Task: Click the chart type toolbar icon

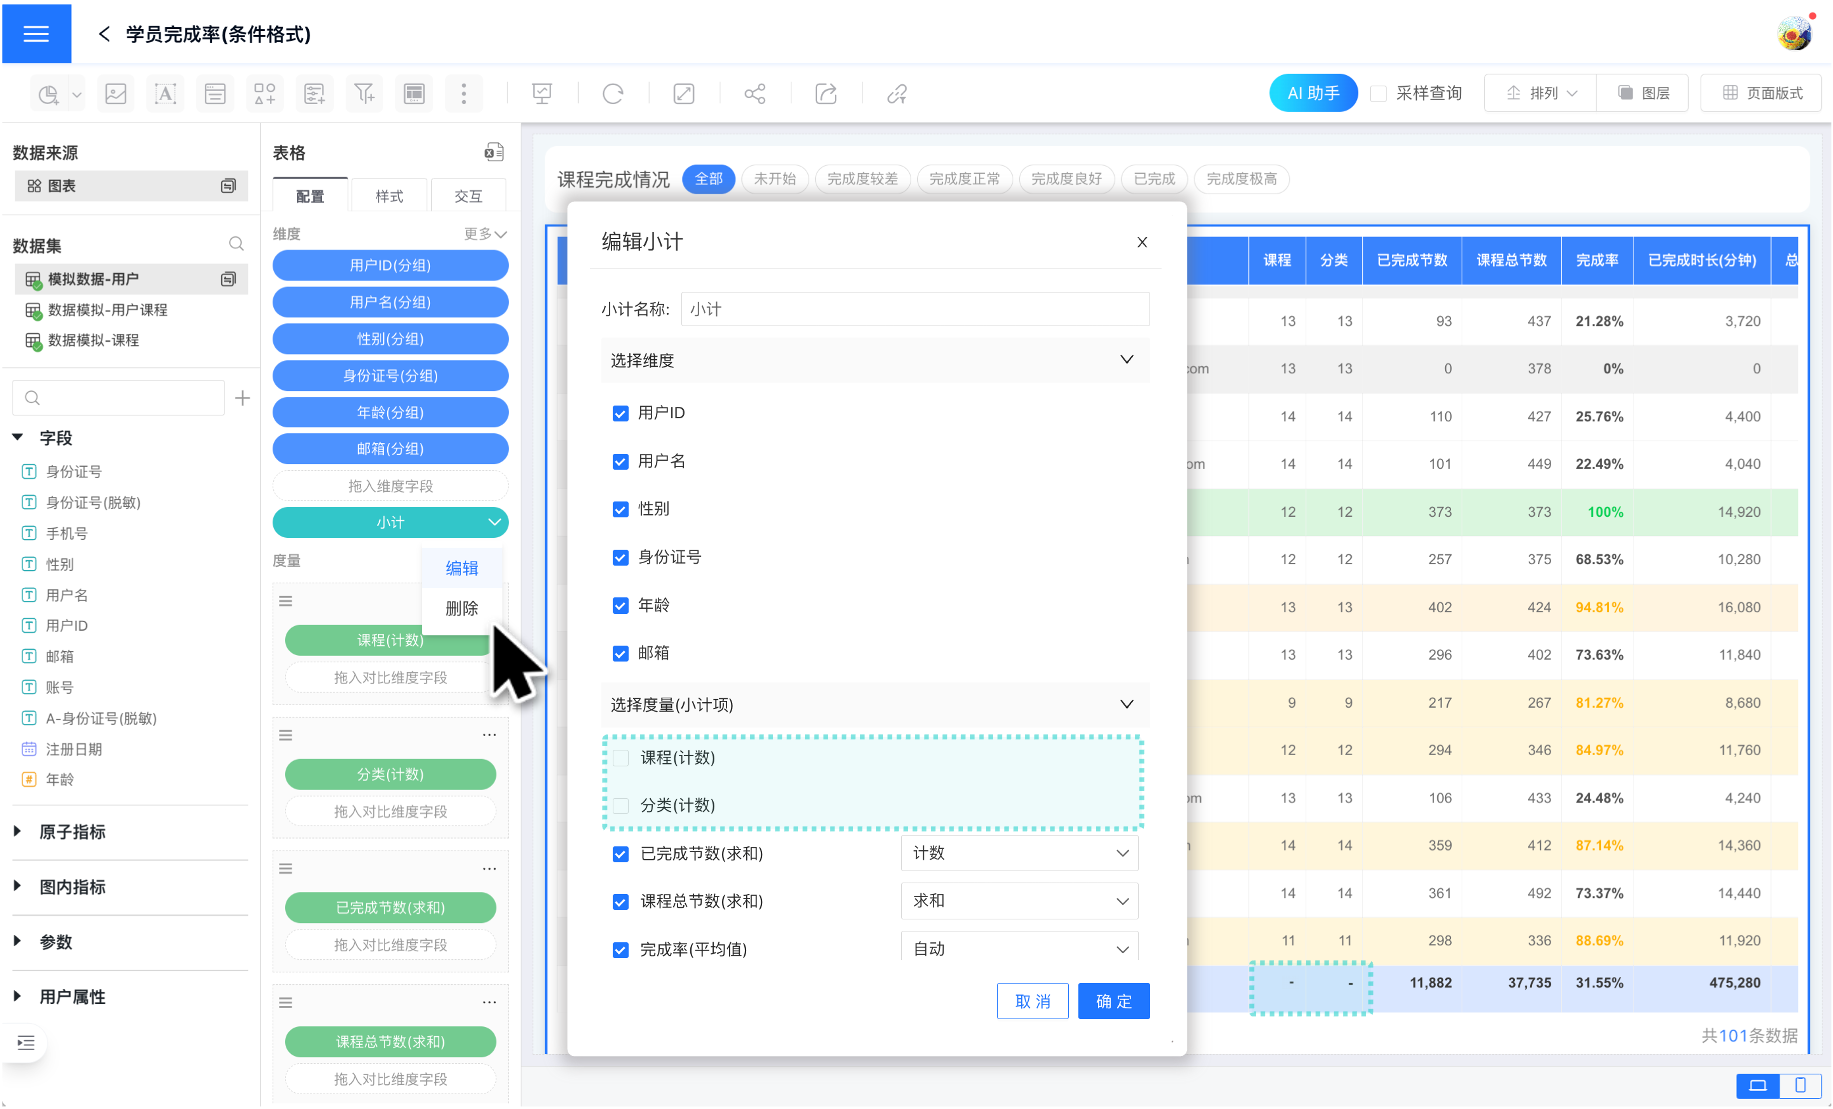Action: [x=49, y=94]
